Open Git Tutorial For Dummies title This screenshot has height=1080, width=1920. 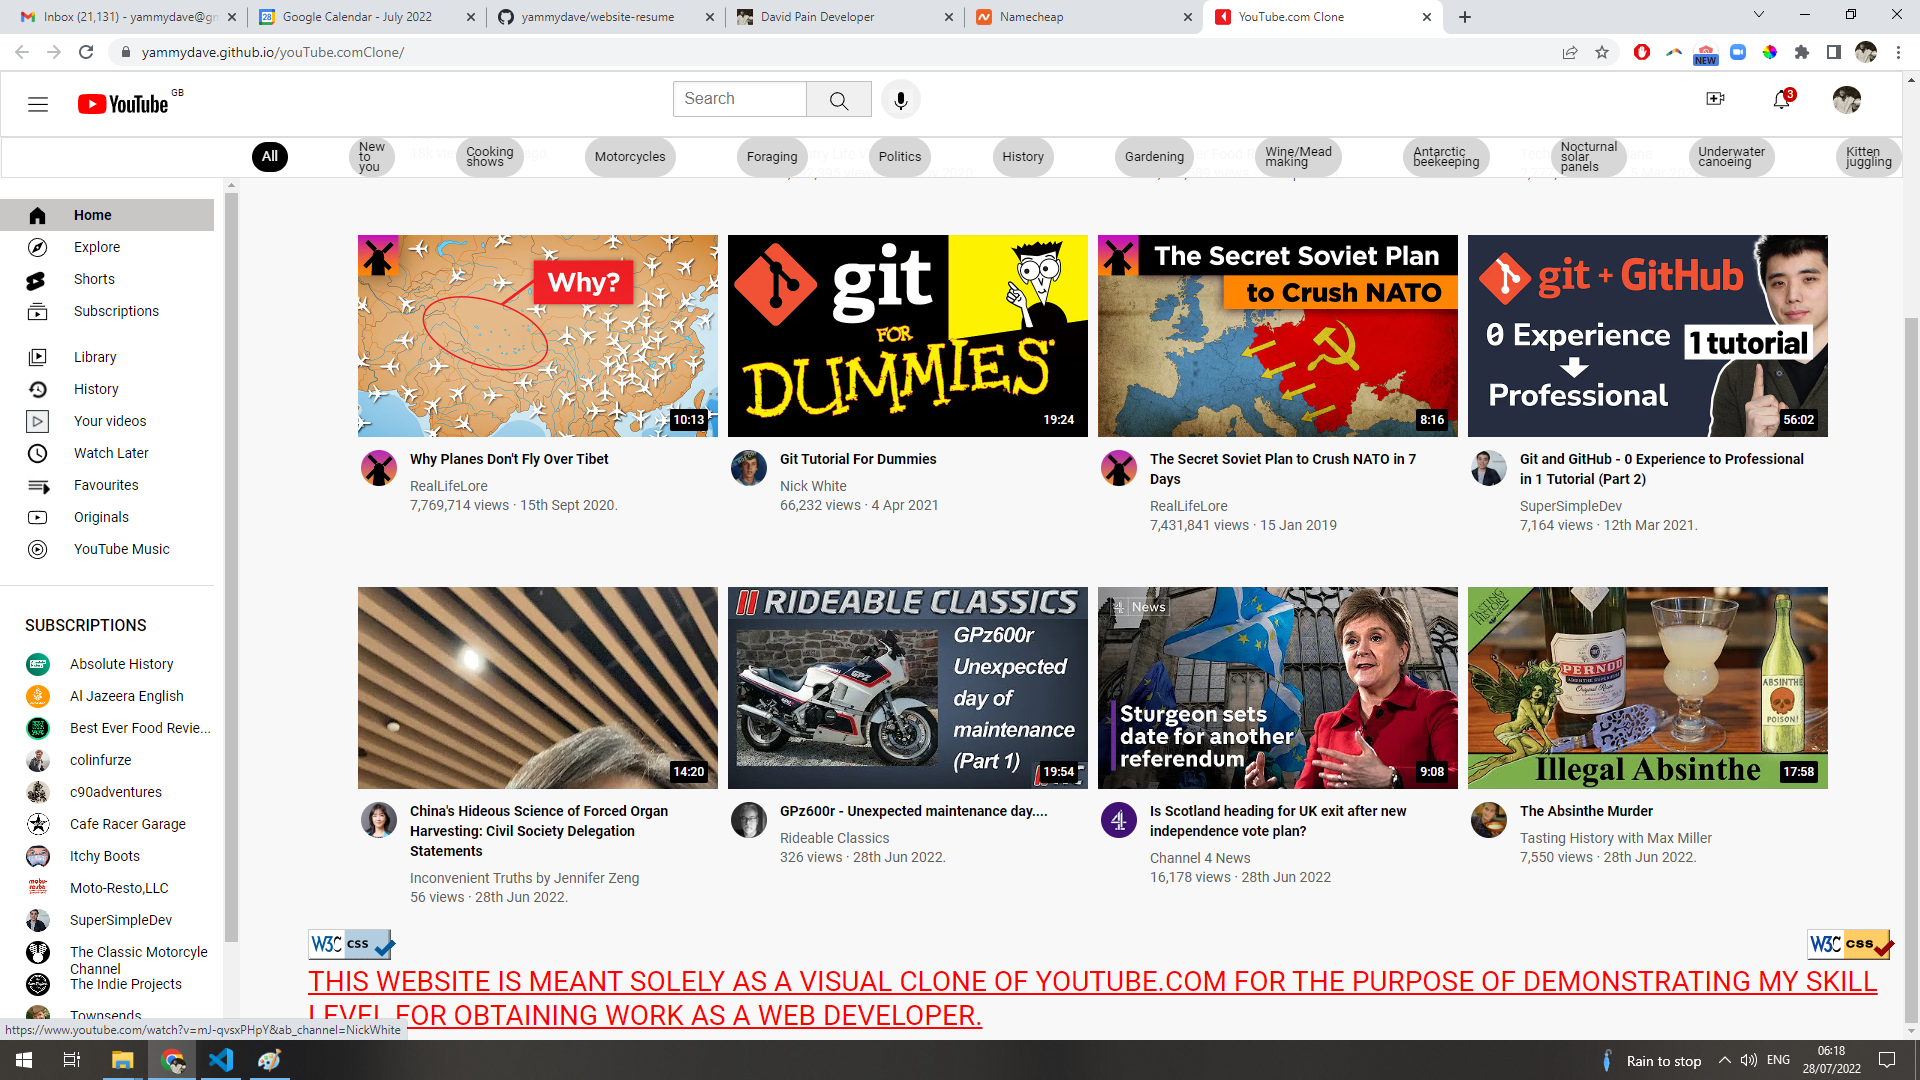(x=858, y=459)
